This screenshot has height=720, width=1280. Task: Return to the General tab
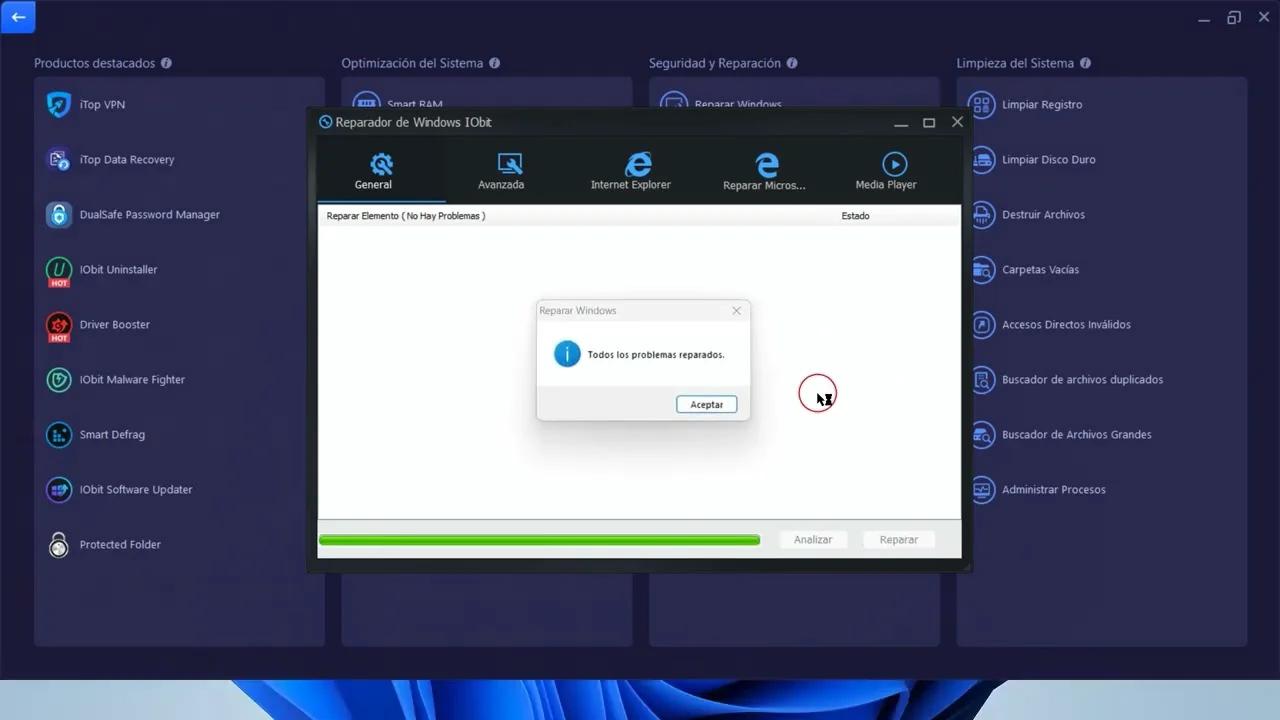click(x=373, y=170)
